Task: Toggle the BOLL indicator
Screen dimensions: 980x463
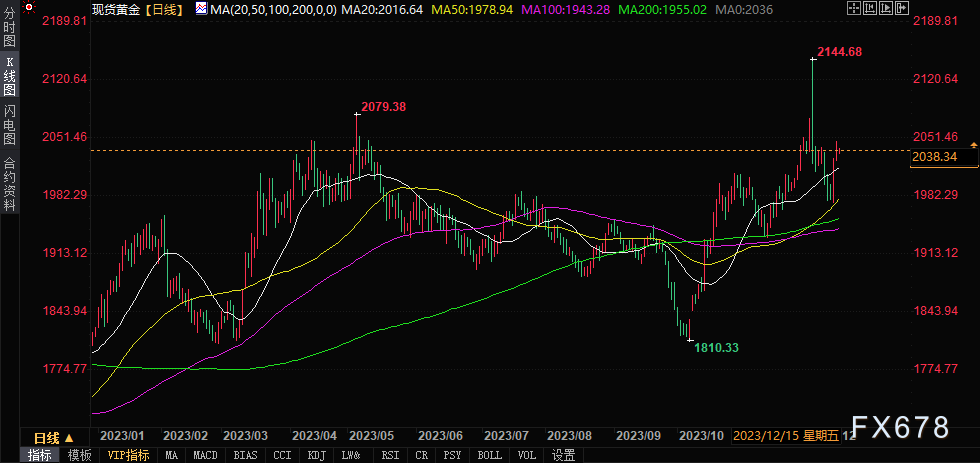Action: (x=489, y=455)
